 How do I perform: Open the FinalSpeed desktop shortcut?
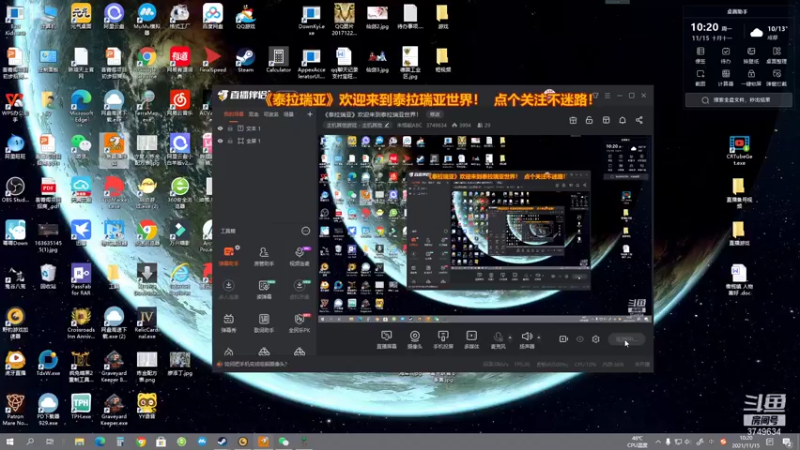[213, 61]
